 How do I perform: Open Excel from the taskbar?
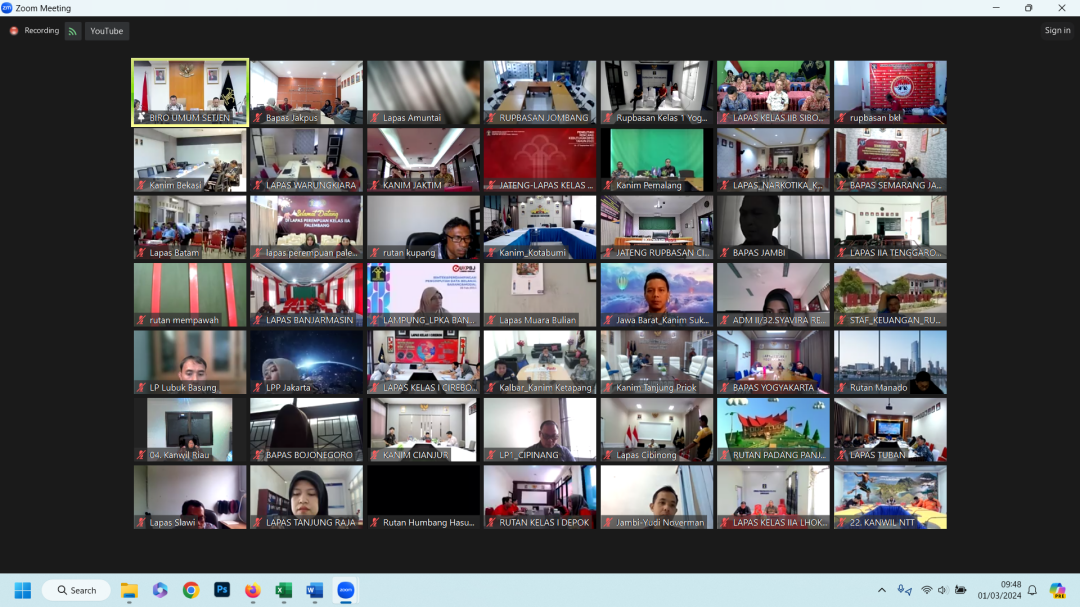tap(283, 590)
